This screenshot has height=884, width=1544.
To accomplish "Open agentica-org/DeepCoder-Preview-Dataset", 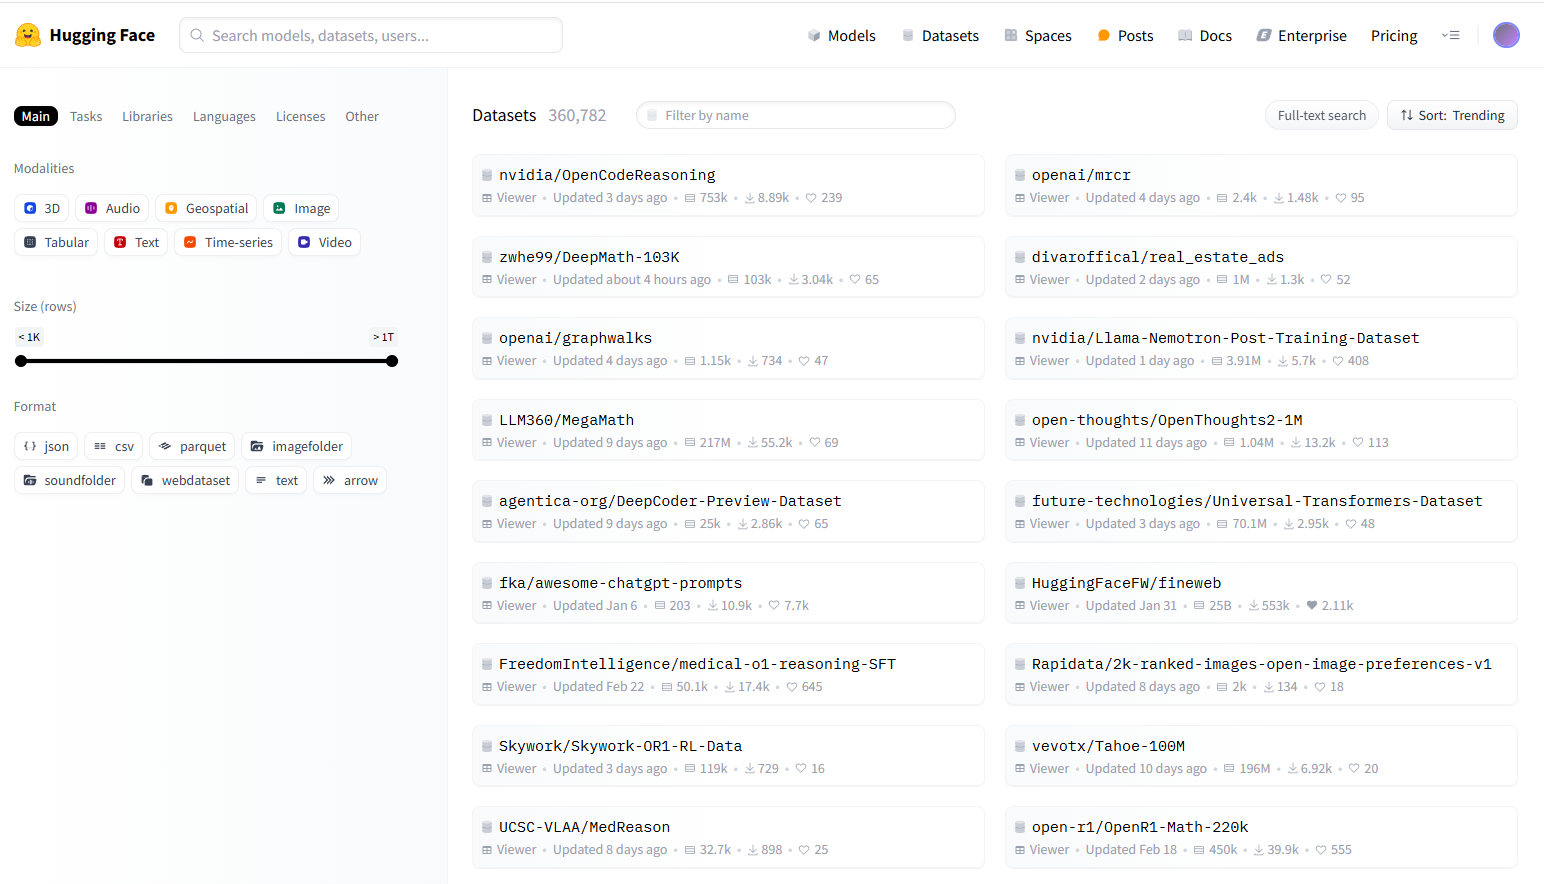I will pos(728,511).
